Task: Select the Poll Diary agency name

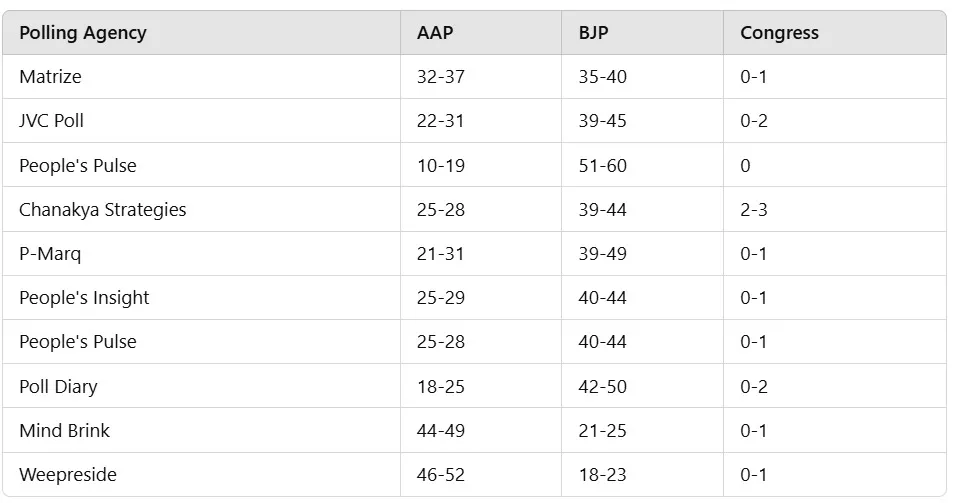Action: click(x=58, y=387)
